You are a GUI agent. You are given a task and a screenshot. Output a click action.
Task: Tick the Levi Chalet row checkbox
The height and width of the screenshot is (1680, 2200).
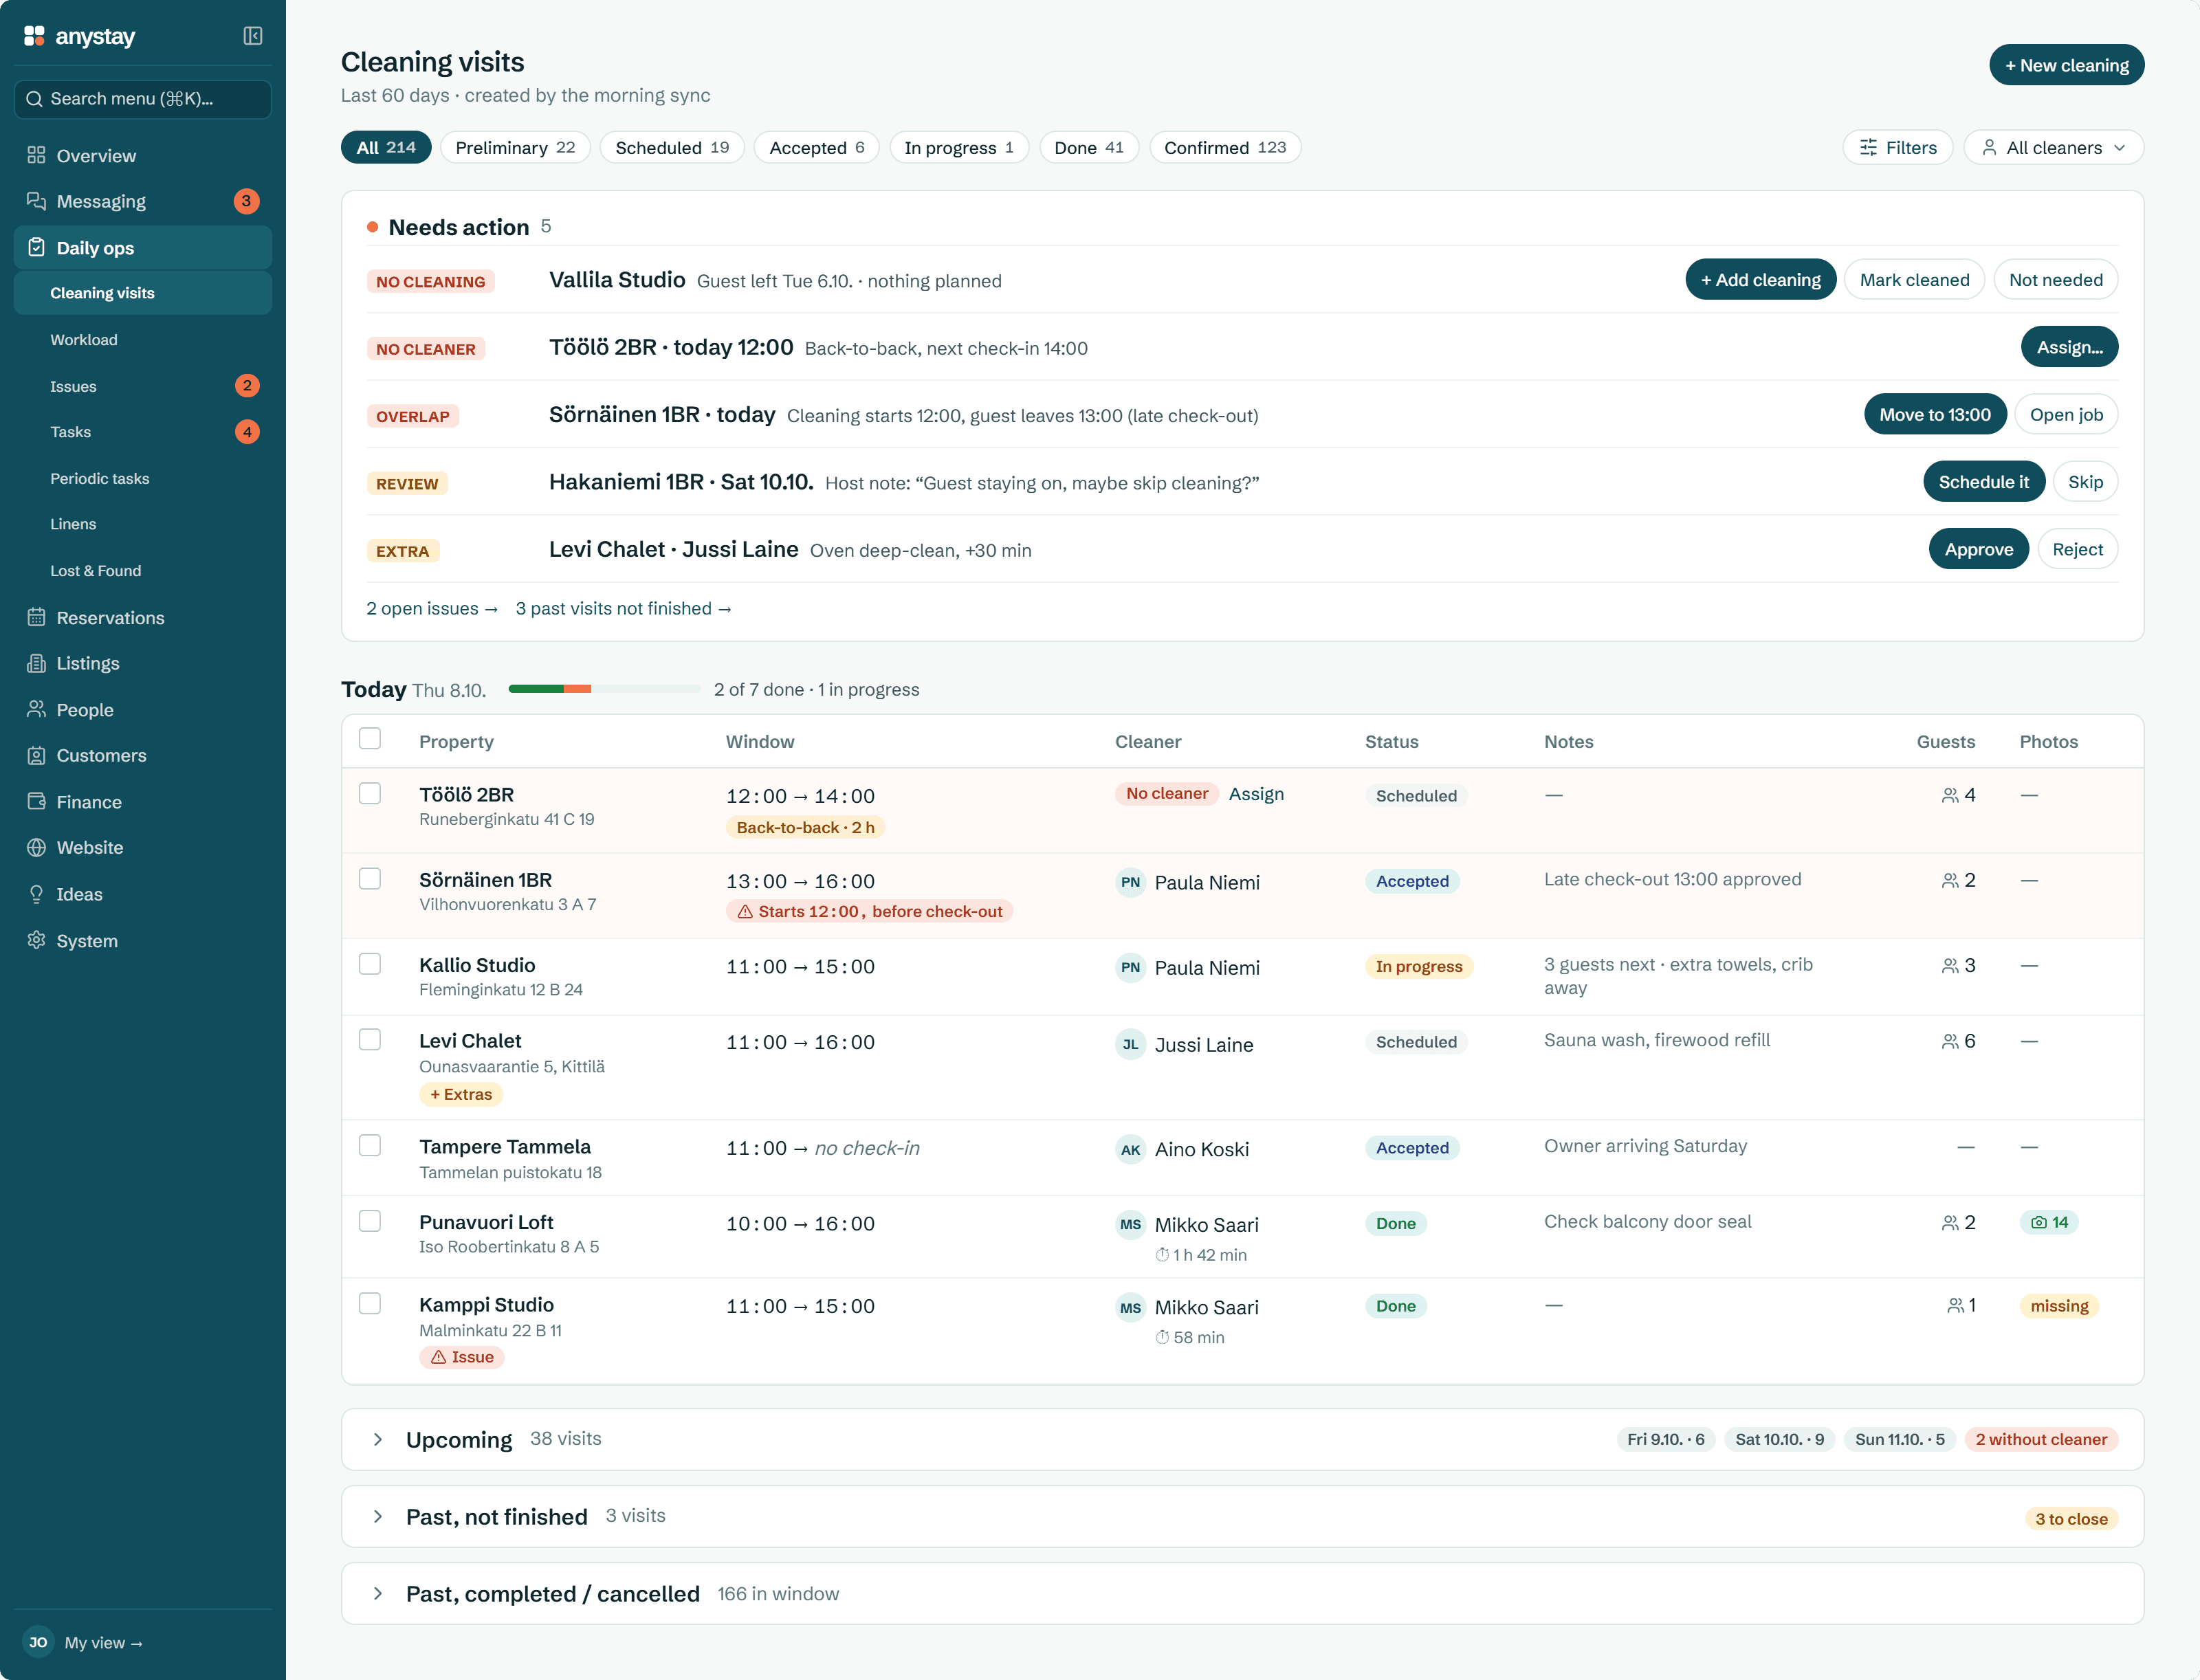pyautogui.click(x=370, y=1040)
